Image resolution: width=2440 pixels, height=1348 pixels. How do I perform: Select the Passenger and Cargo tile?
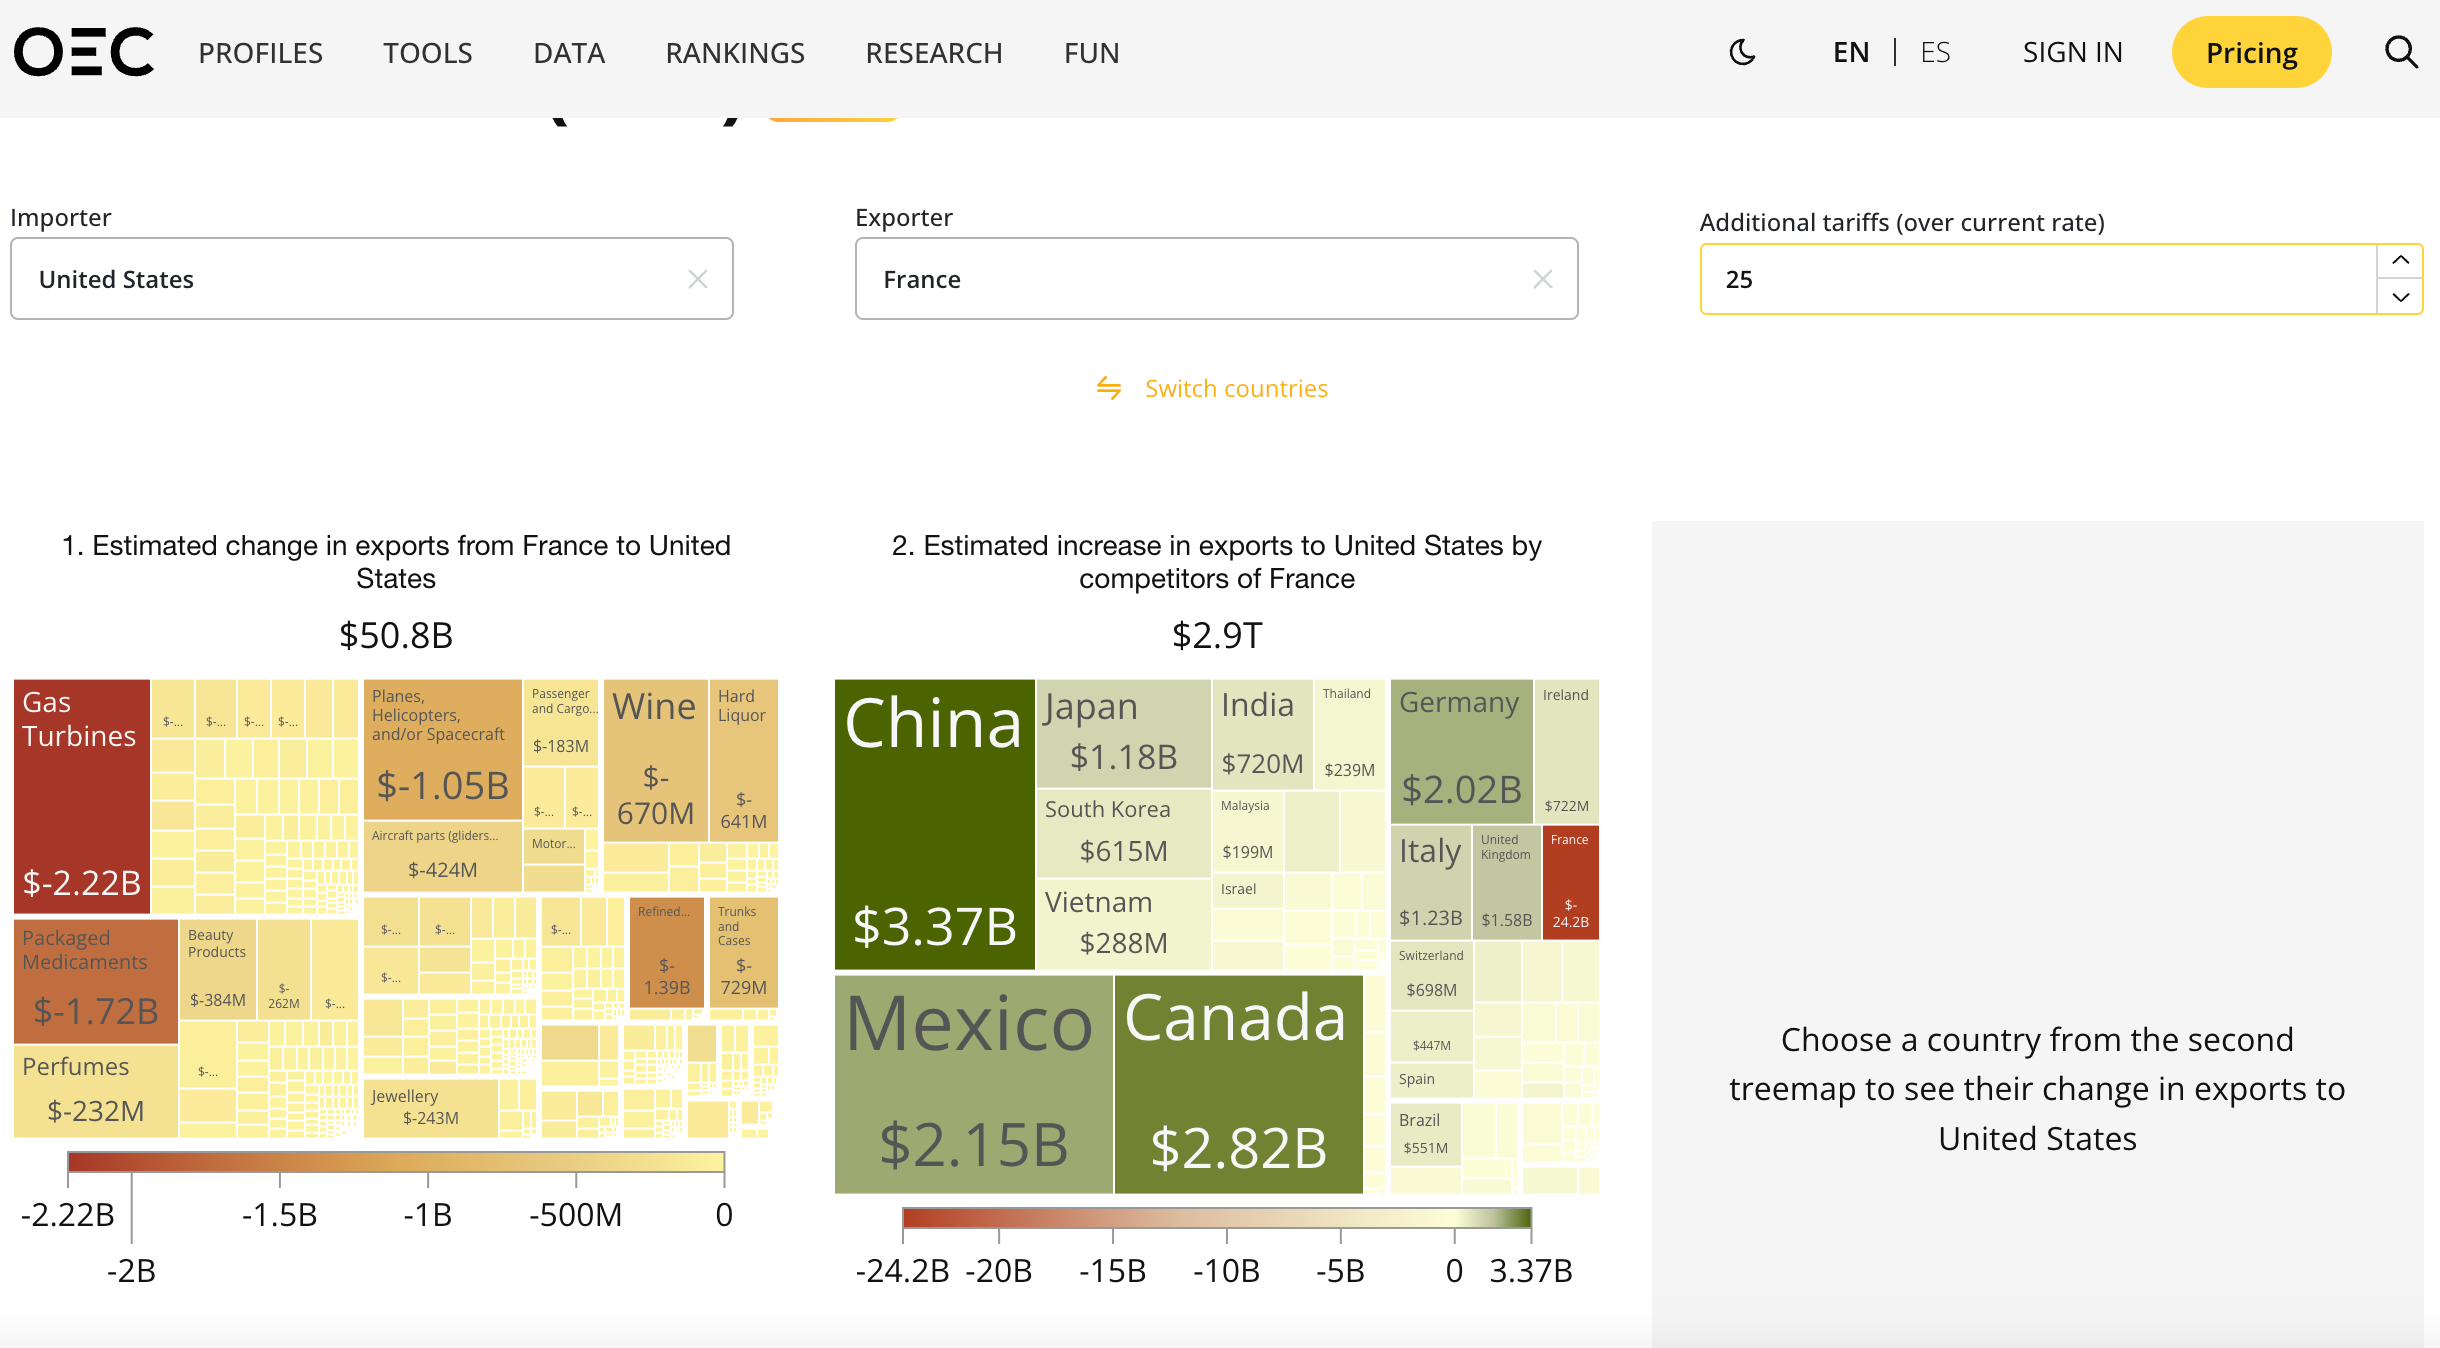coord(562,722)
